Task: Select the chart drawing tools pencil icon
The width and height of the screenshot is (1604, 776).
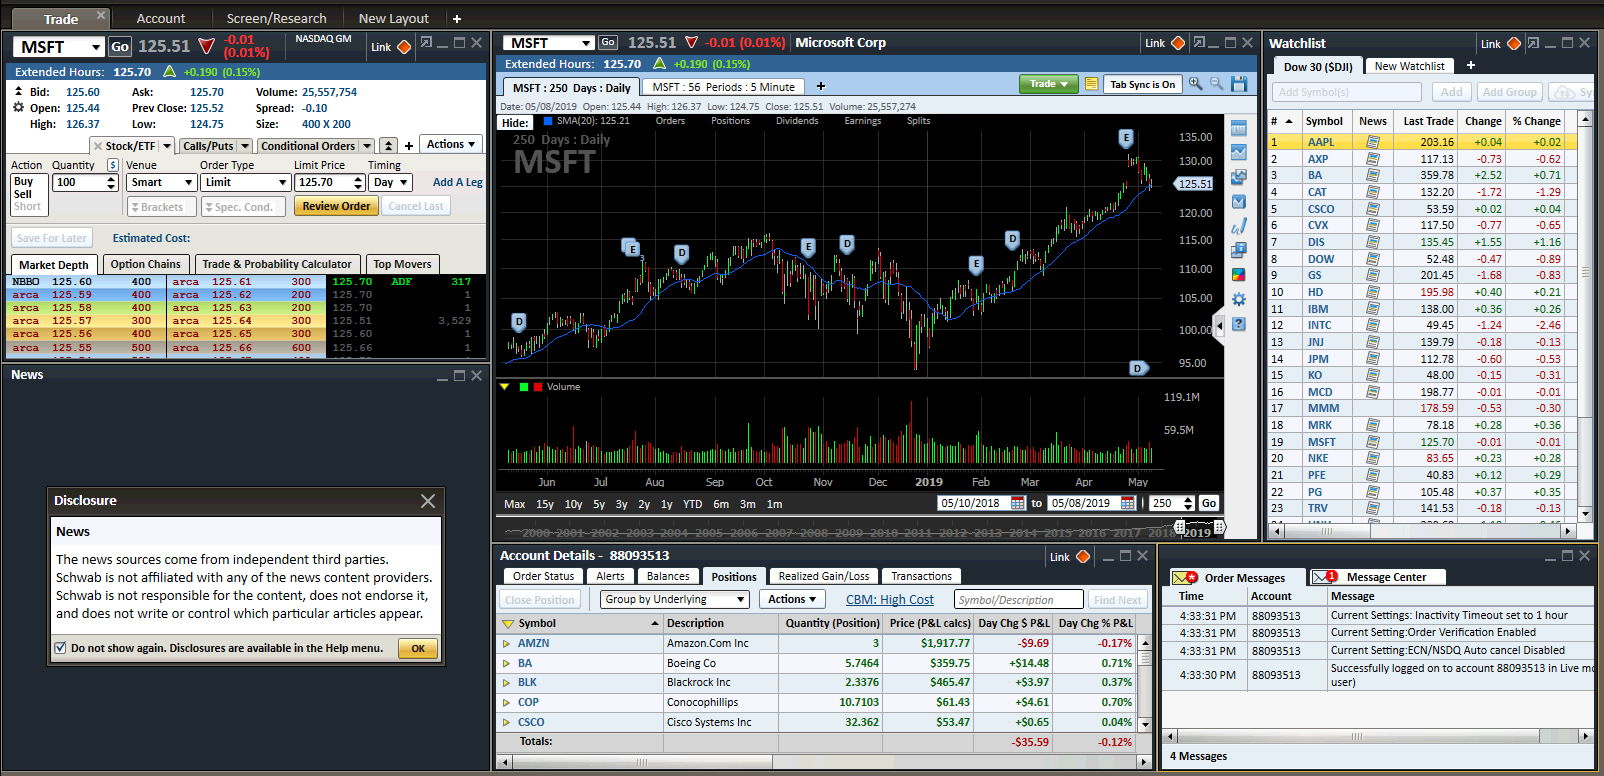Action: pos(1239,226)
